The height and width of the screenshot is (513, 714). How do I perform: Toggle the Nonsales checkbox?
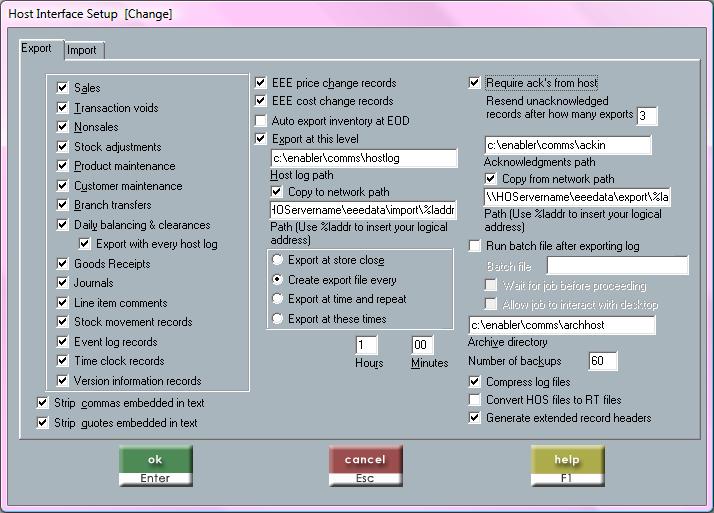point(62,127)
